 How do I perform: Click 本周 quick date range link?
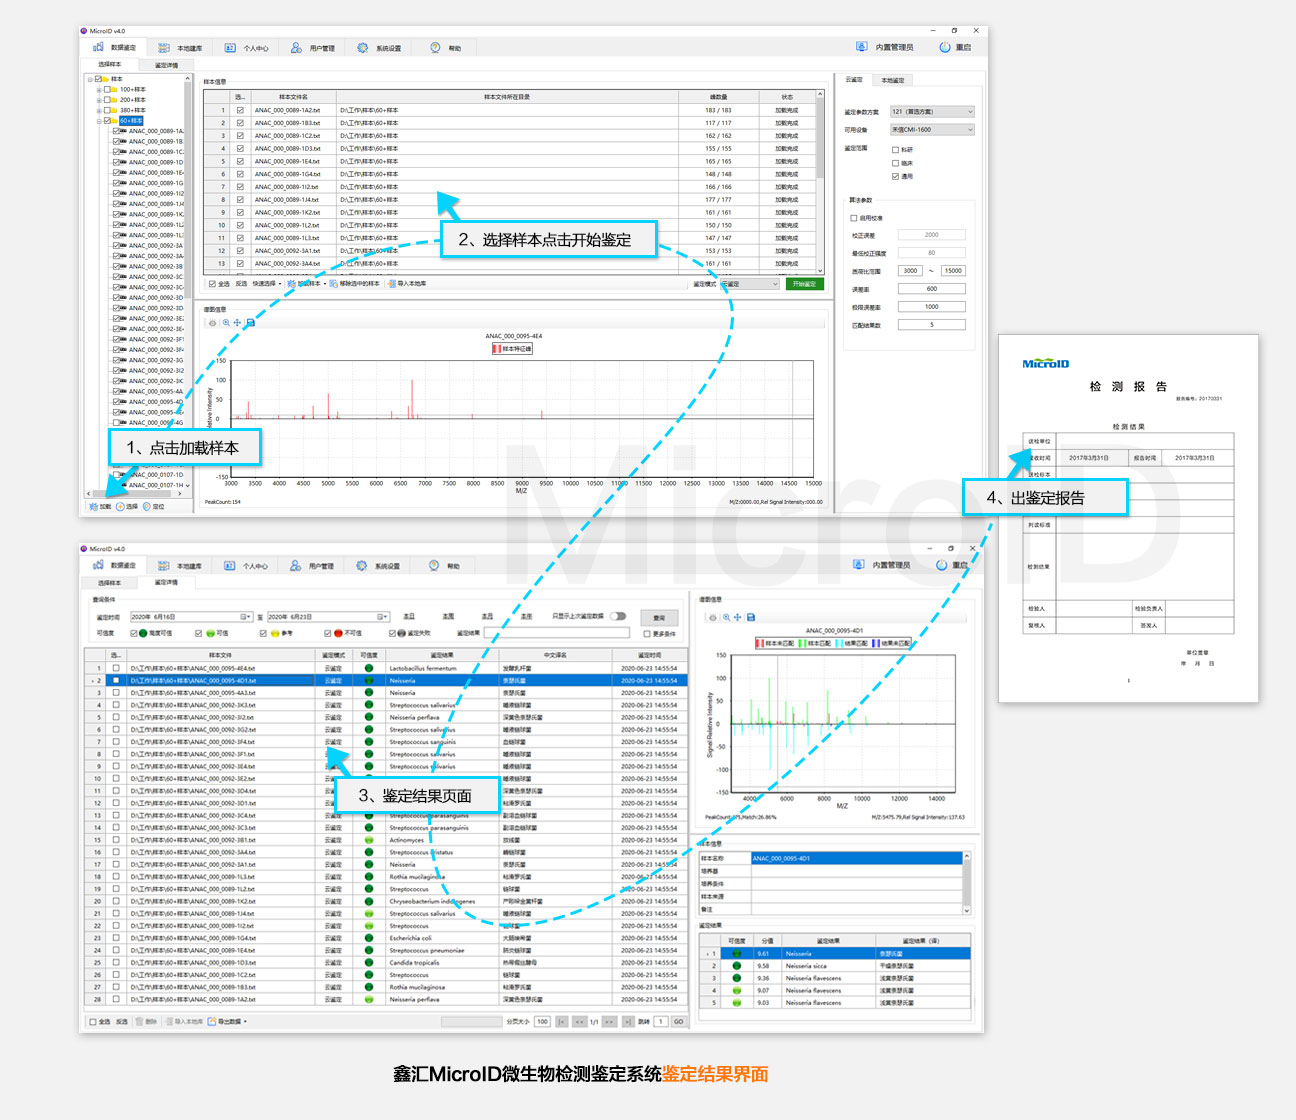coord(448,617)
